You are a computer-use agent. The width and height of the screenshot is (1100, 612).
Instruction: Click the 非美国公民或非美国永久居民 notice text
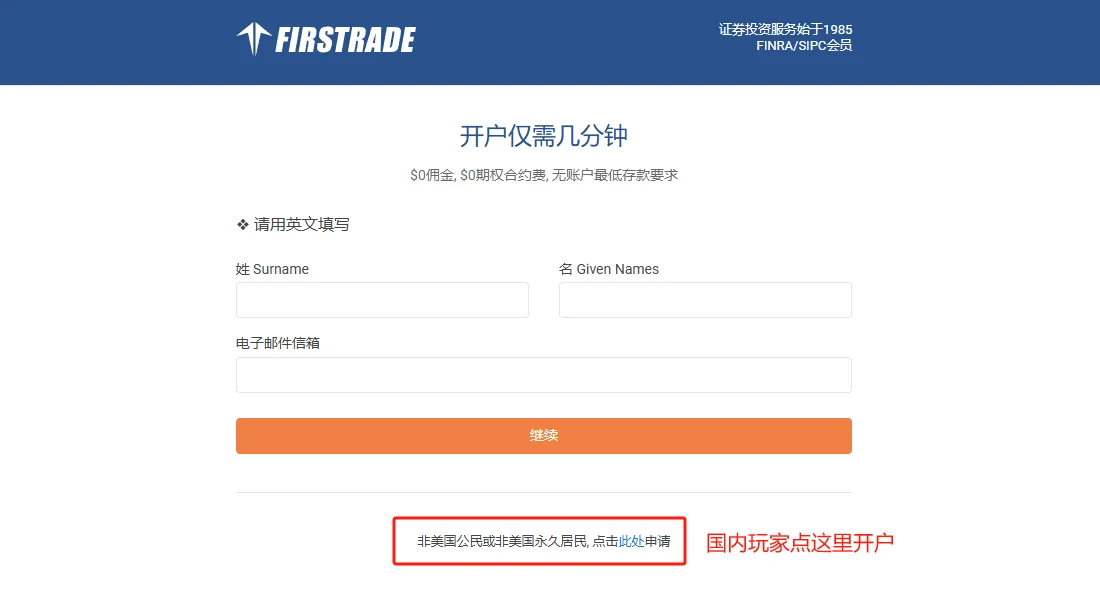click(x=502, y=541)
